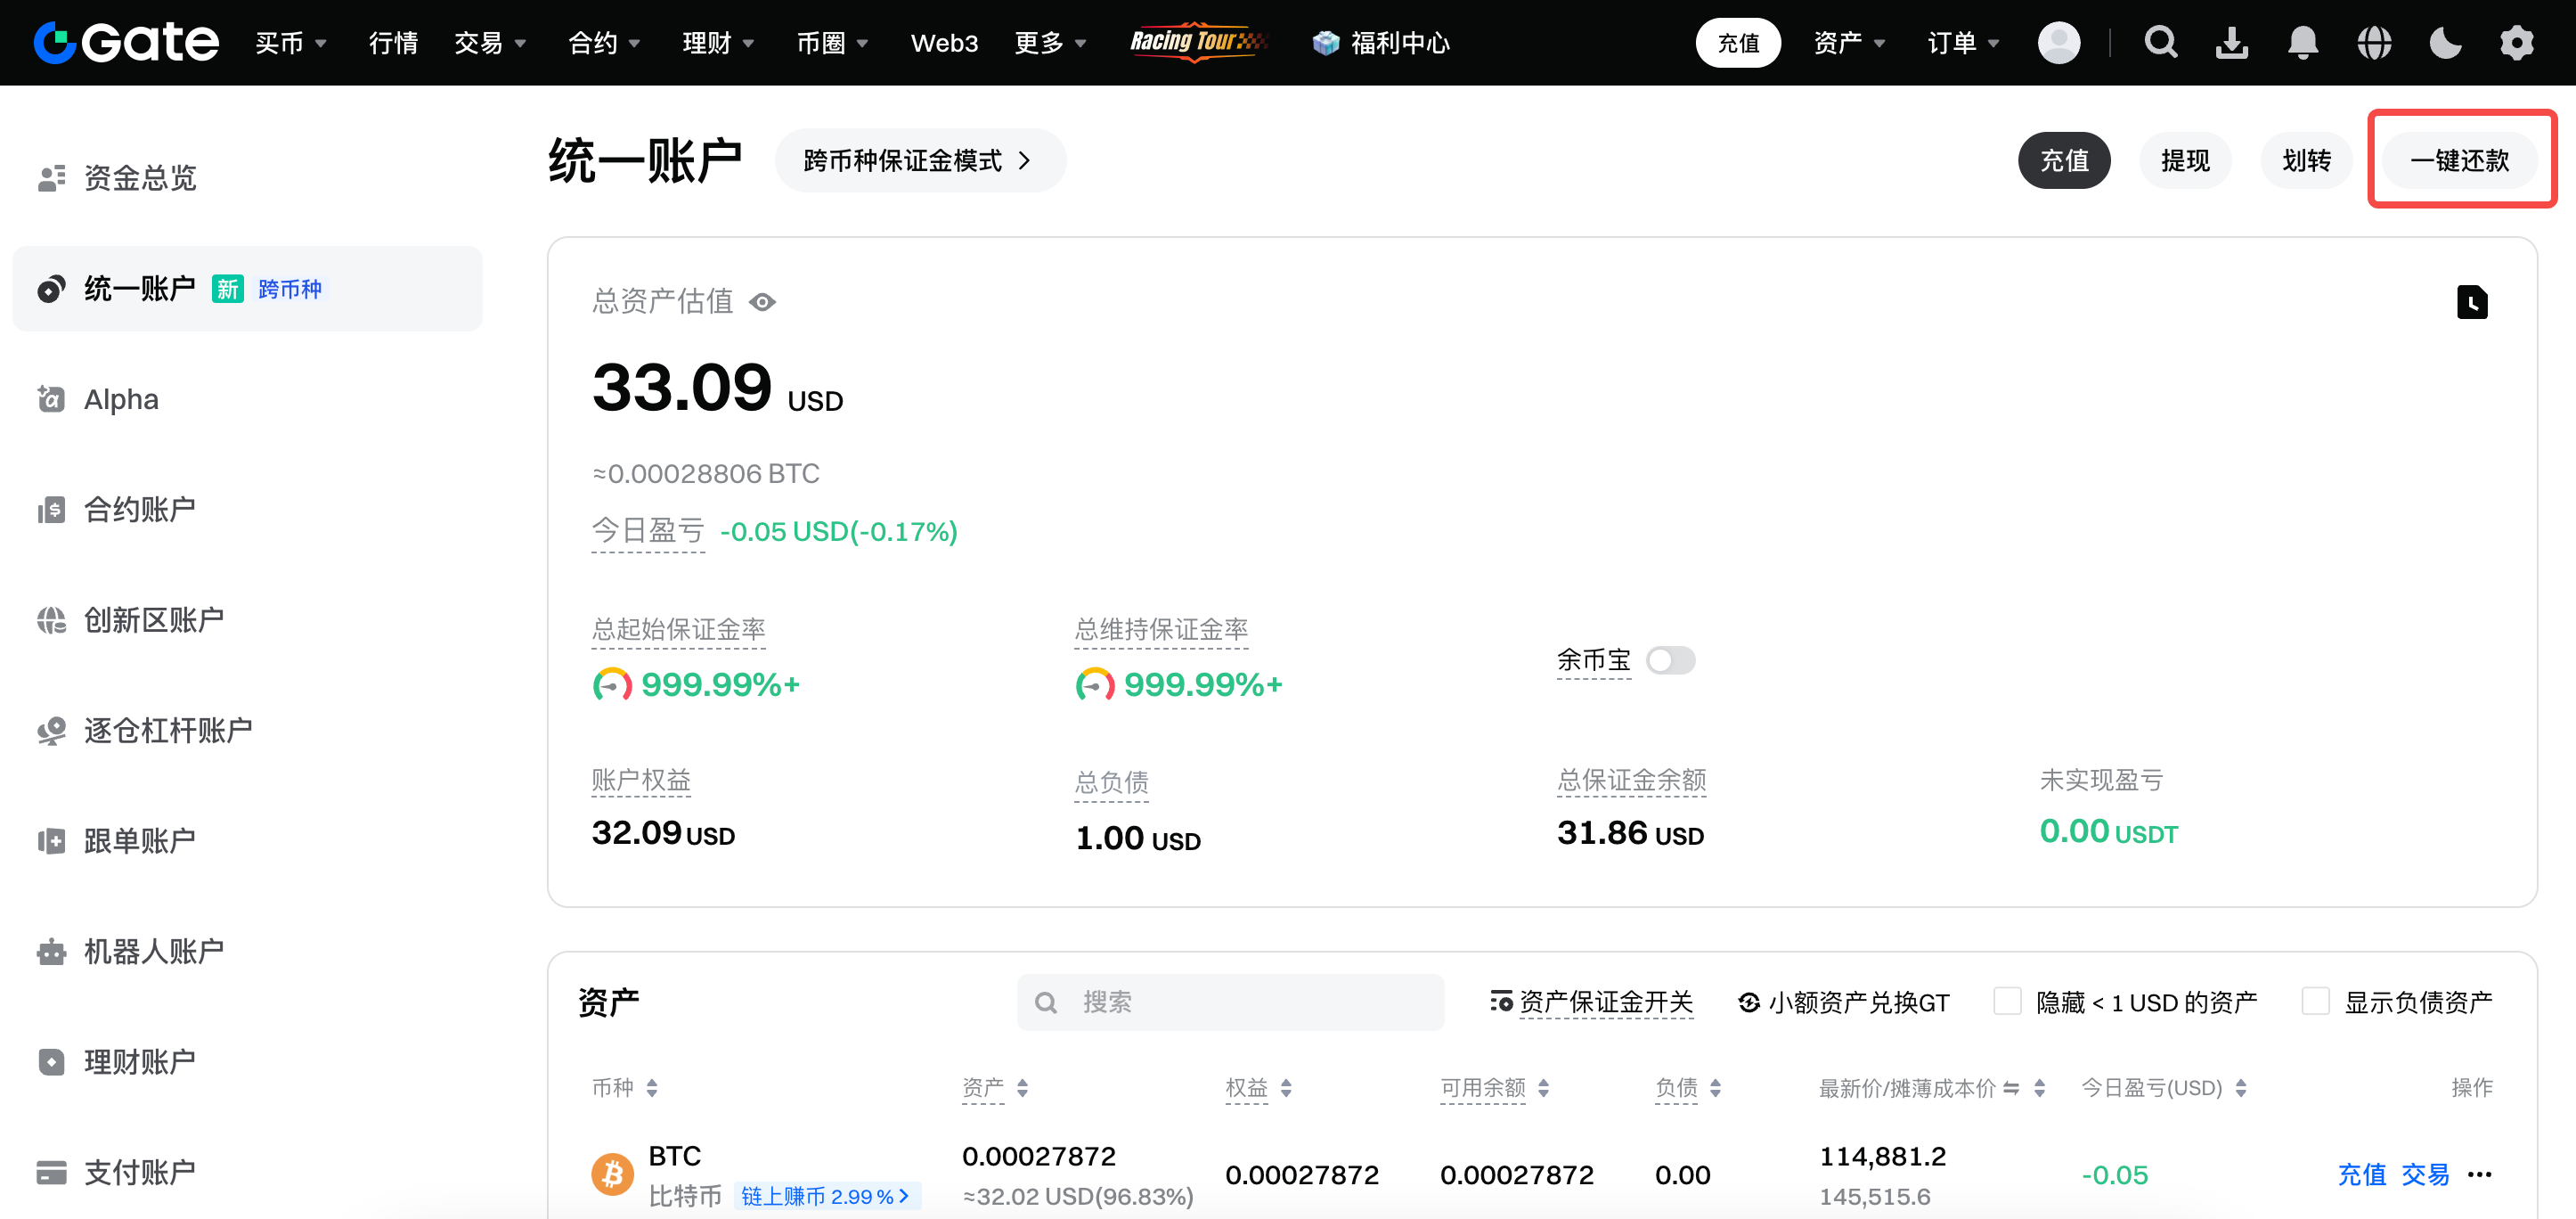The image size is (2576, 1219).
Task: Open the settings gear icon
Action: pyautogui.click(x=2516, y=43)
